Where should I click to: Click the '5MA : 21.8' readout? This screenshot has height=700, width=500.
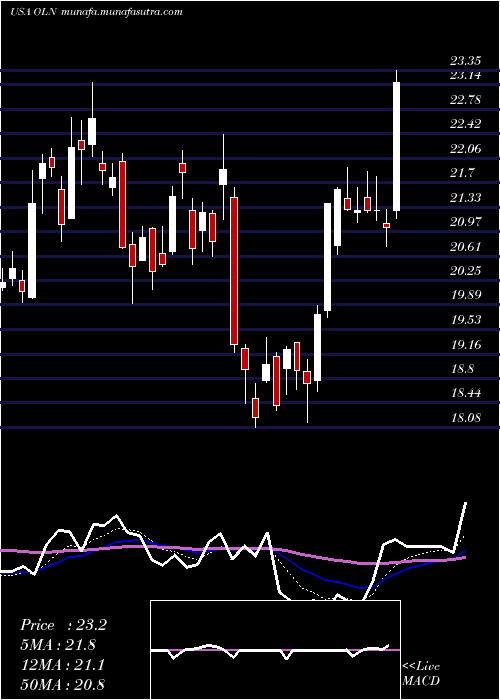pyautogui.click(x=58, y=645)
